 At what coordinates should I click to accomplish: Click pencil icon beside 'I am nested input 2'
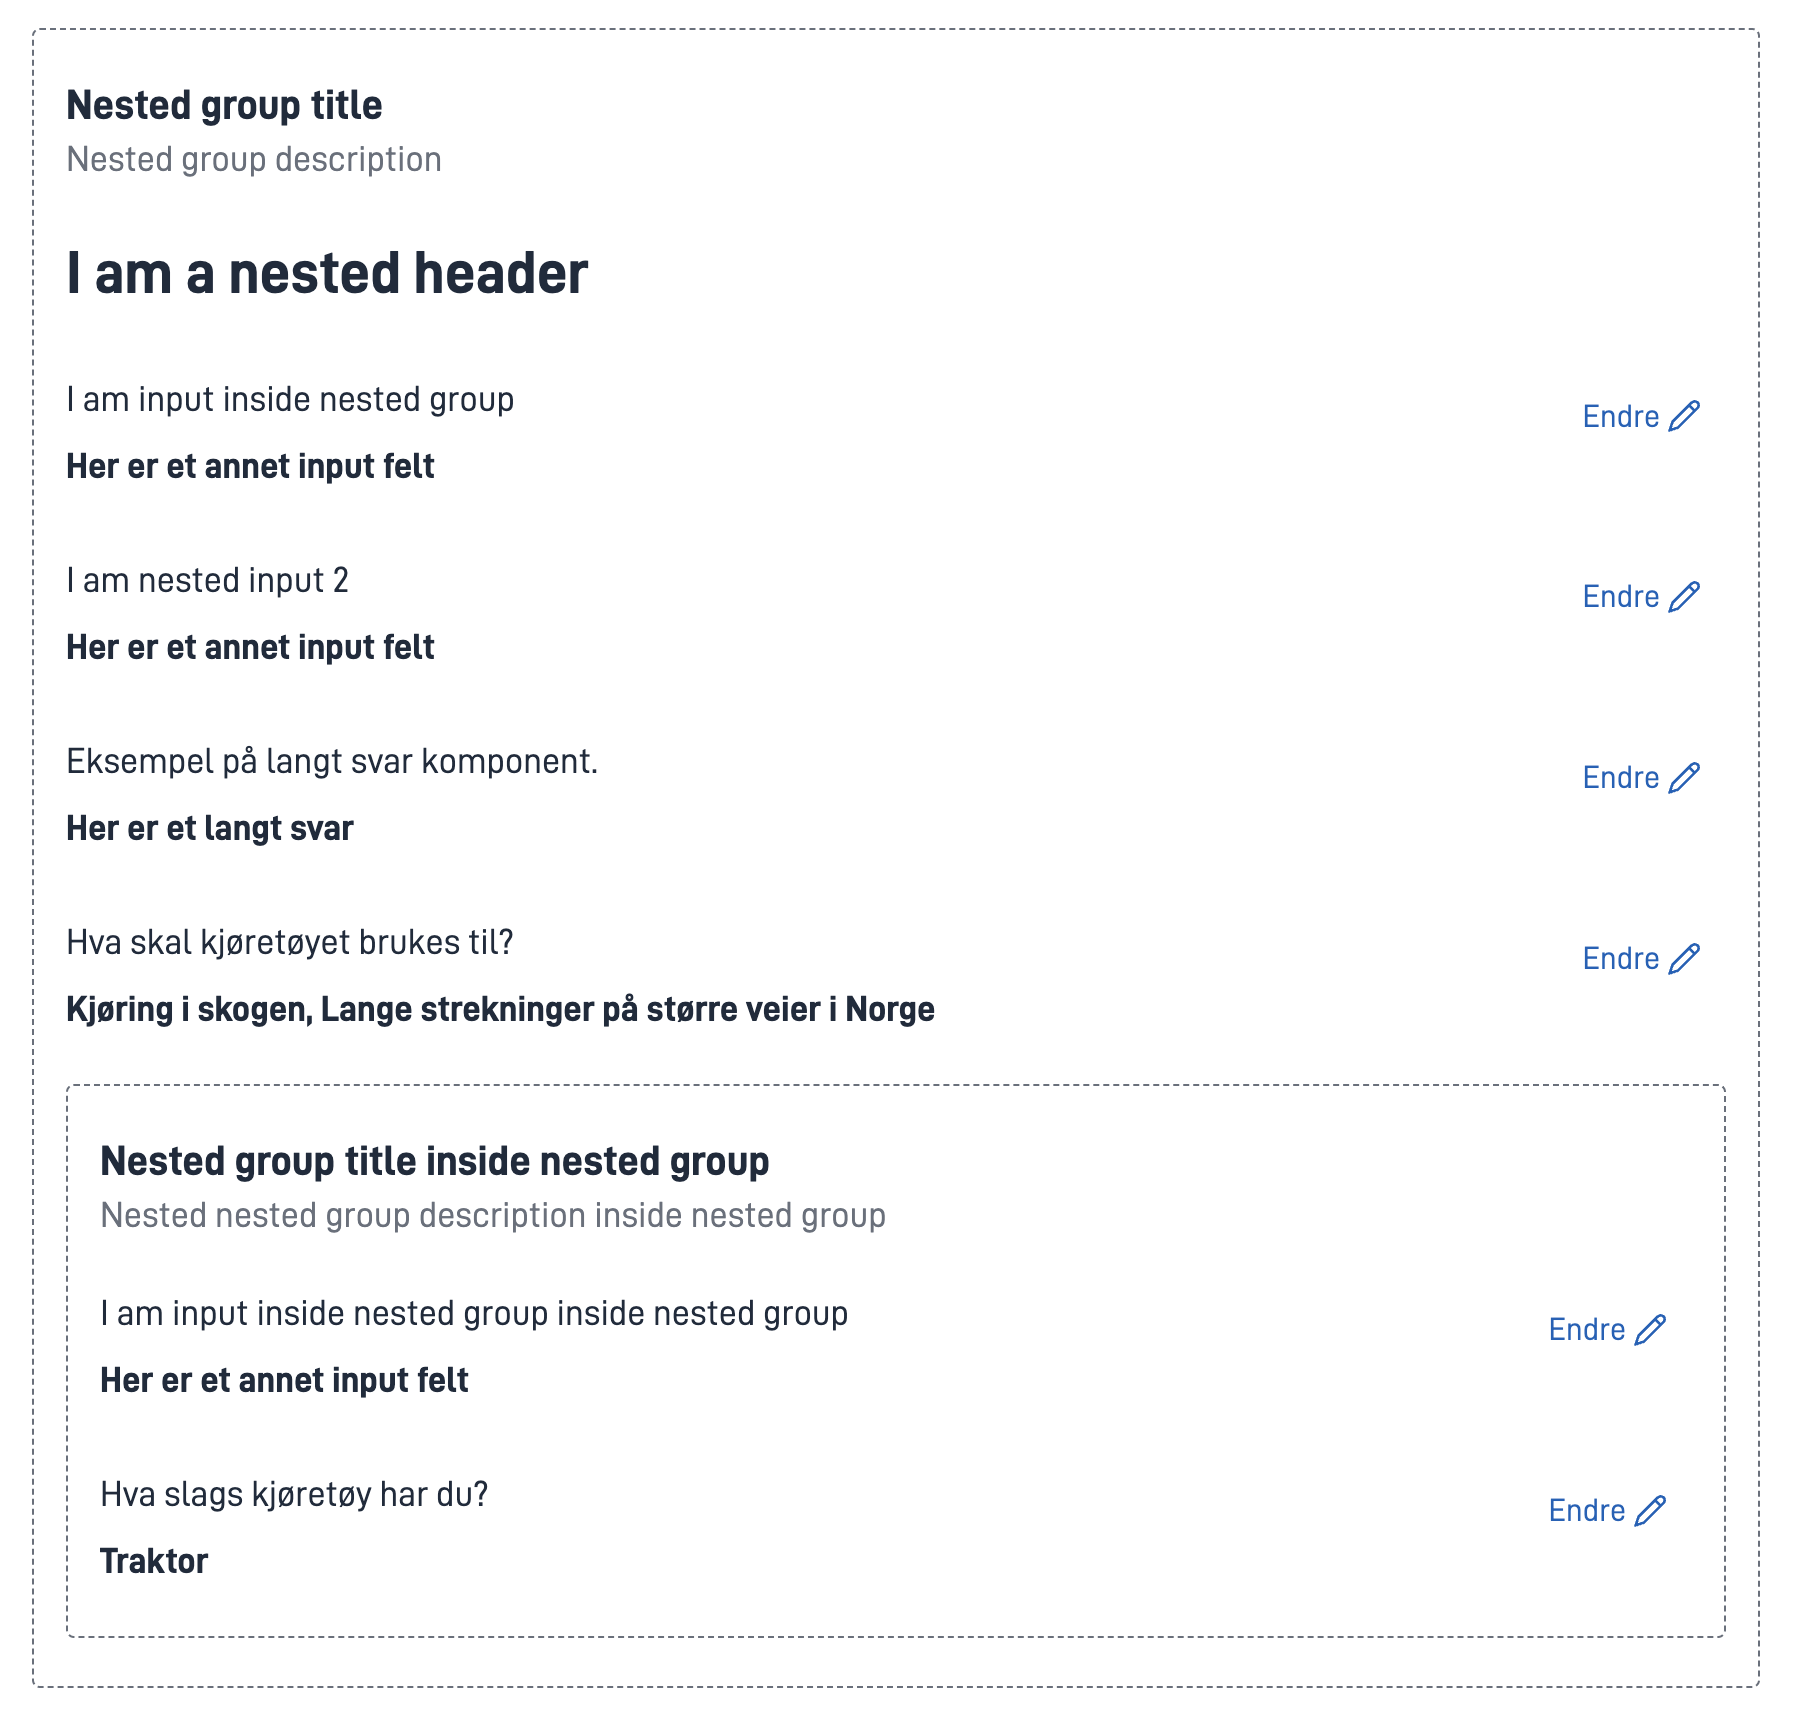point(1684,597)
